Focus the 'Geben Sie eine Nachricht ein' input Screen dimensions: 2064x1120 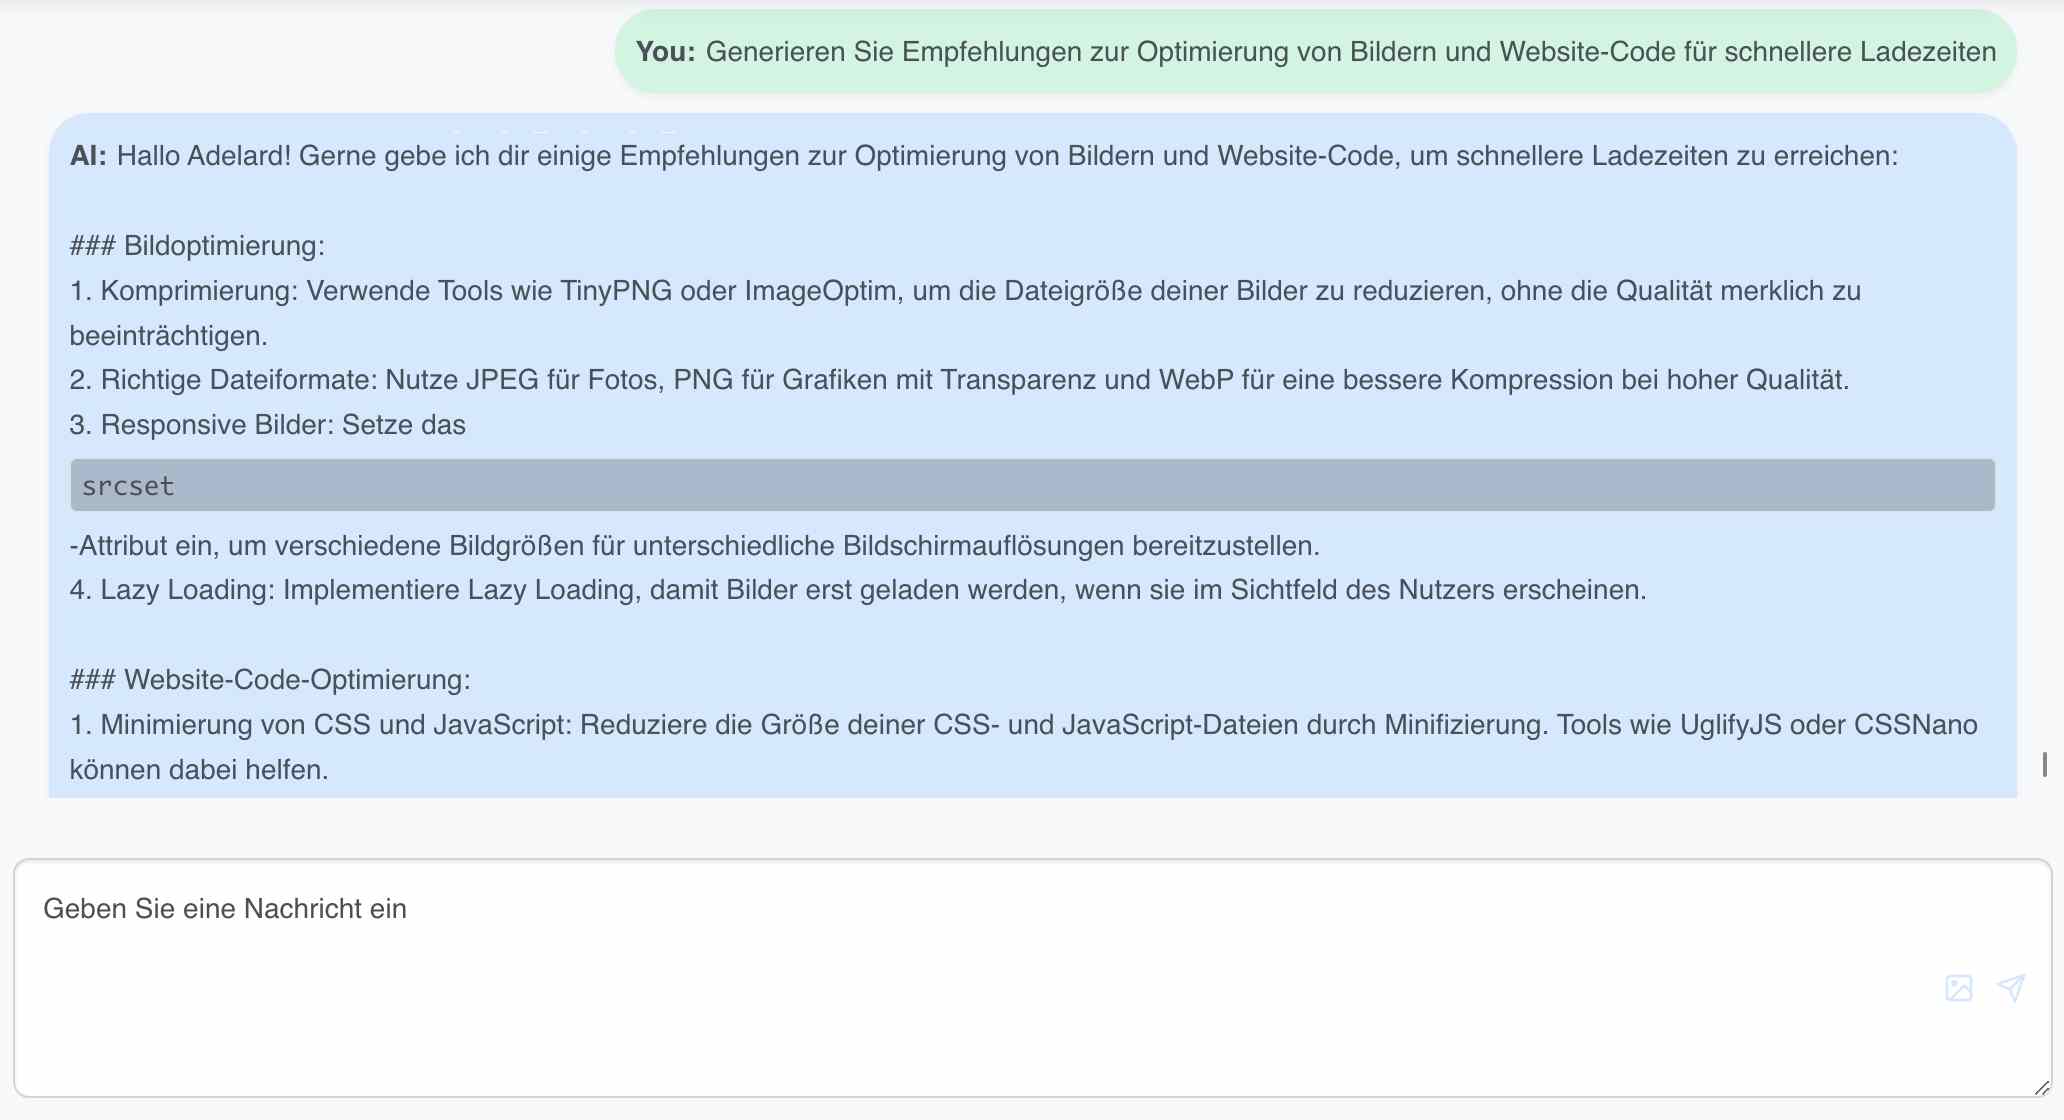point(1033,978)
